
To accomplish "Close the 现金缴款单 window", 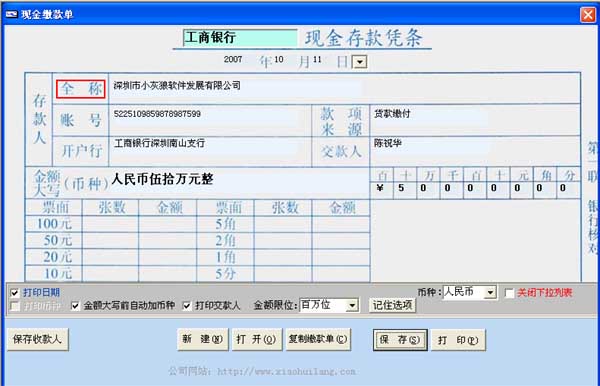I will click(587, 15).
